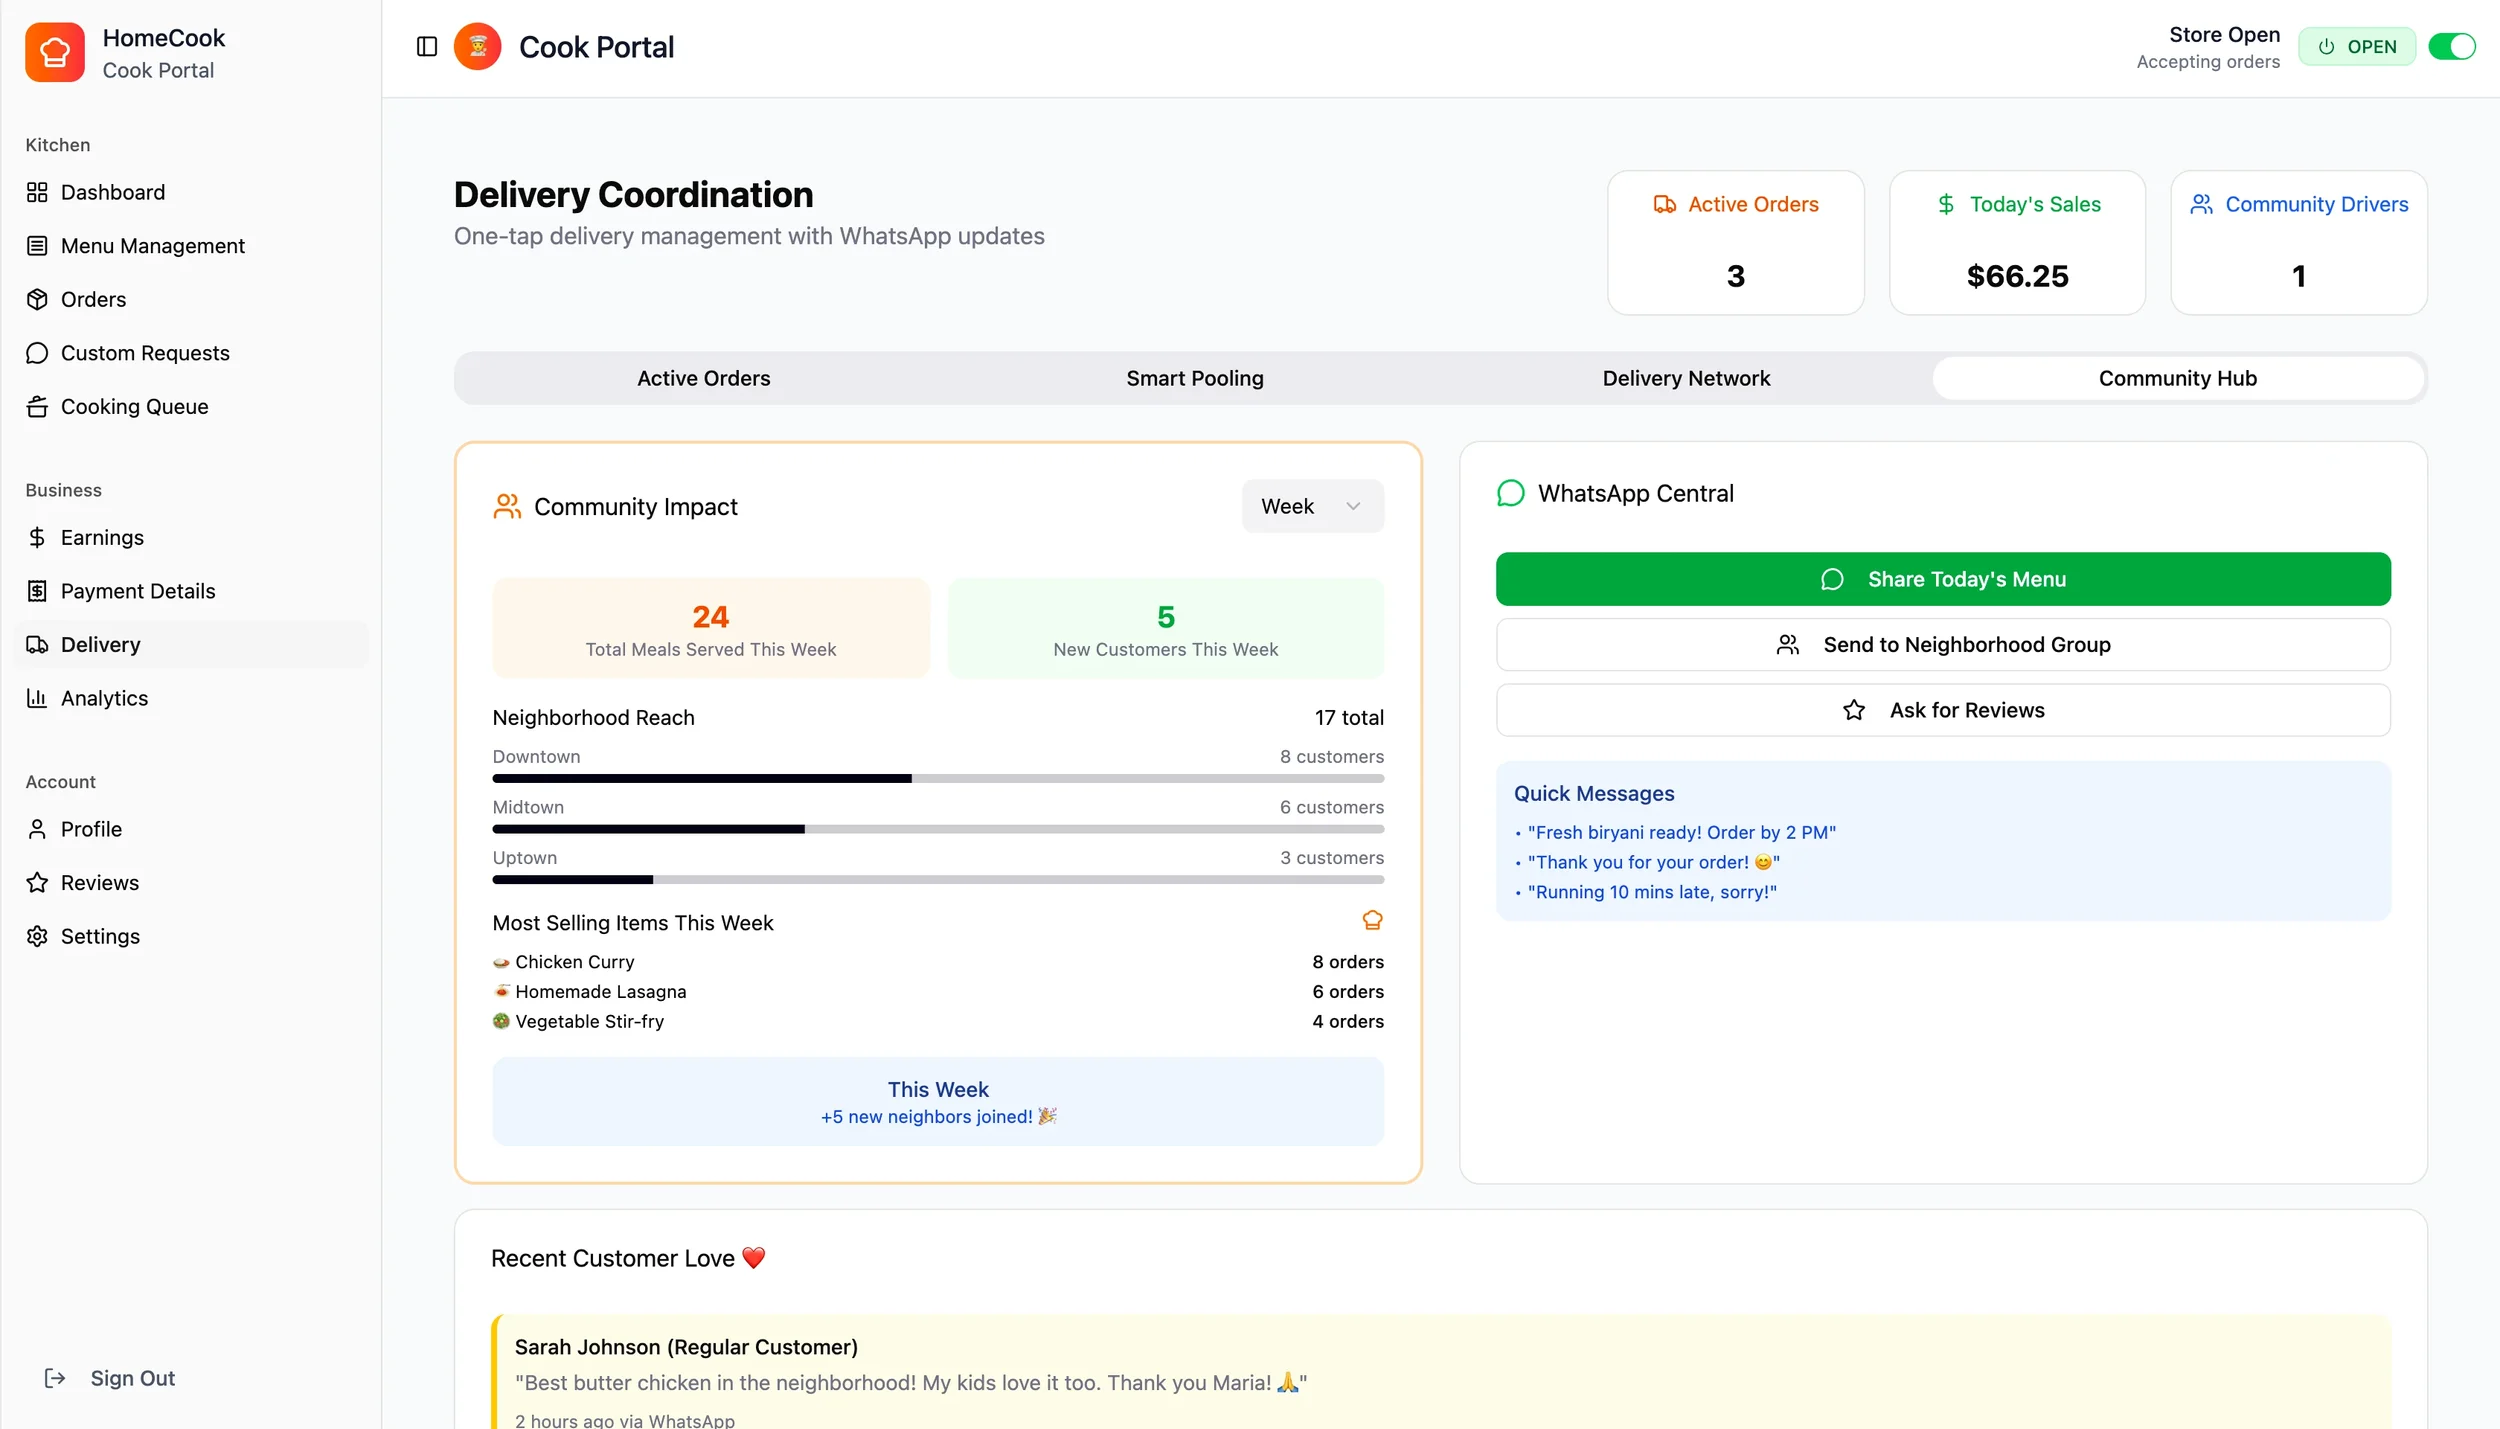Screen dimensions: 2500x1429
Task: Switch to the Delivery Network tab
Action: [1685, 378]
